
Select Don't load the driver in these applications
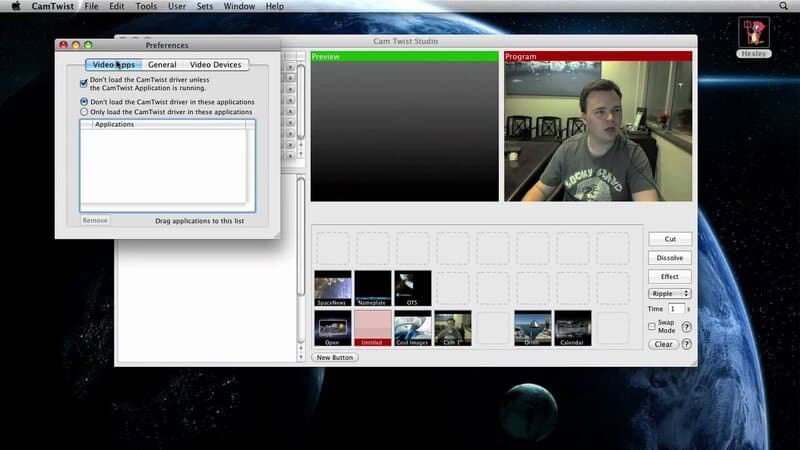pos(84,102)
